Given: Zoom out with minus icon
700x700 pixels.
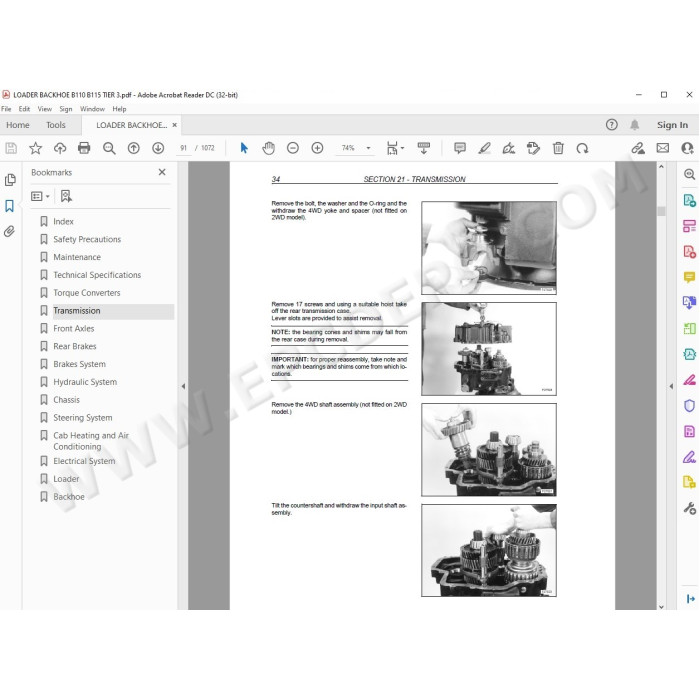Looking at the screenshot, I should (293, 148).
